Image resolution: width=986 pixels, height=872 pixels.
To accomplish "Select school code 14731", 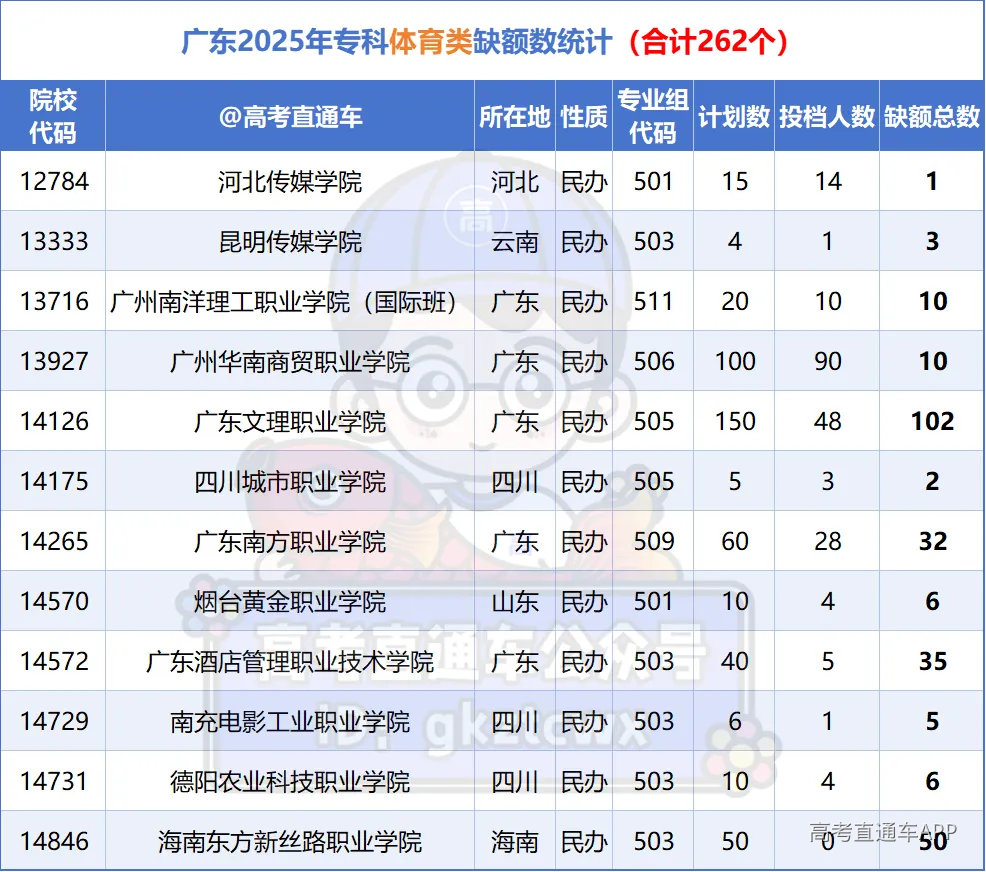I will (x=54, y=782).
